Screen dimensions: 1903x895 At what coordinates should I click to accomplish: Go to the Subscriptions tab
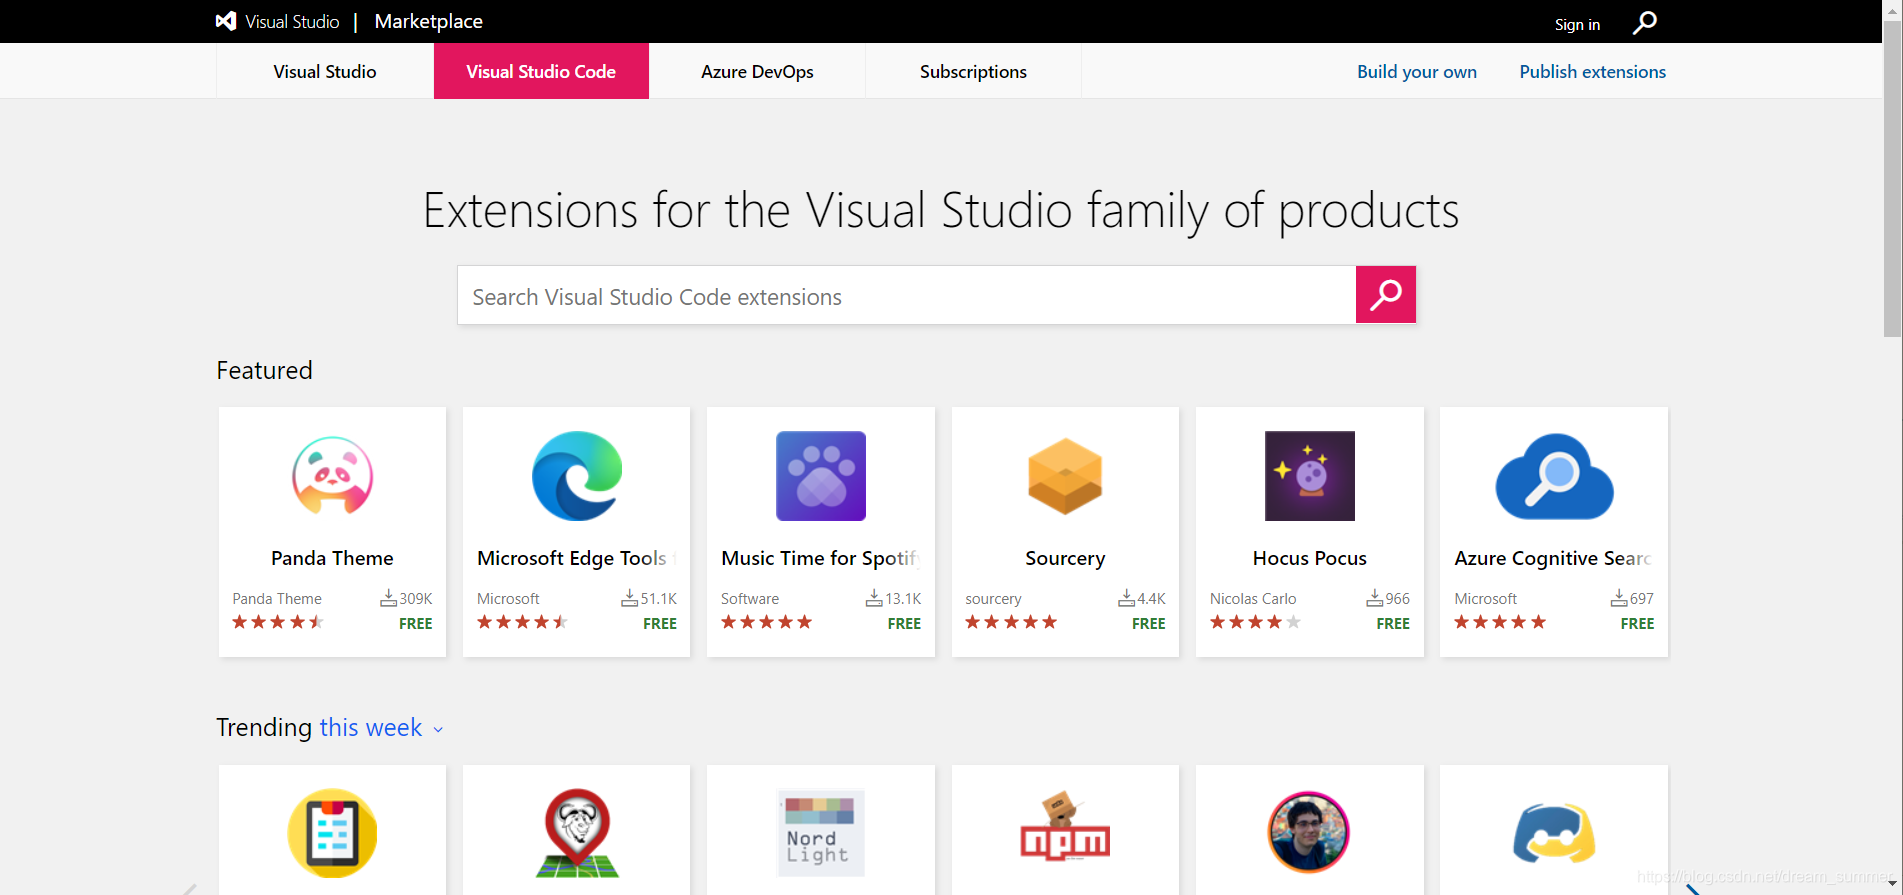[x=973, y=71]
